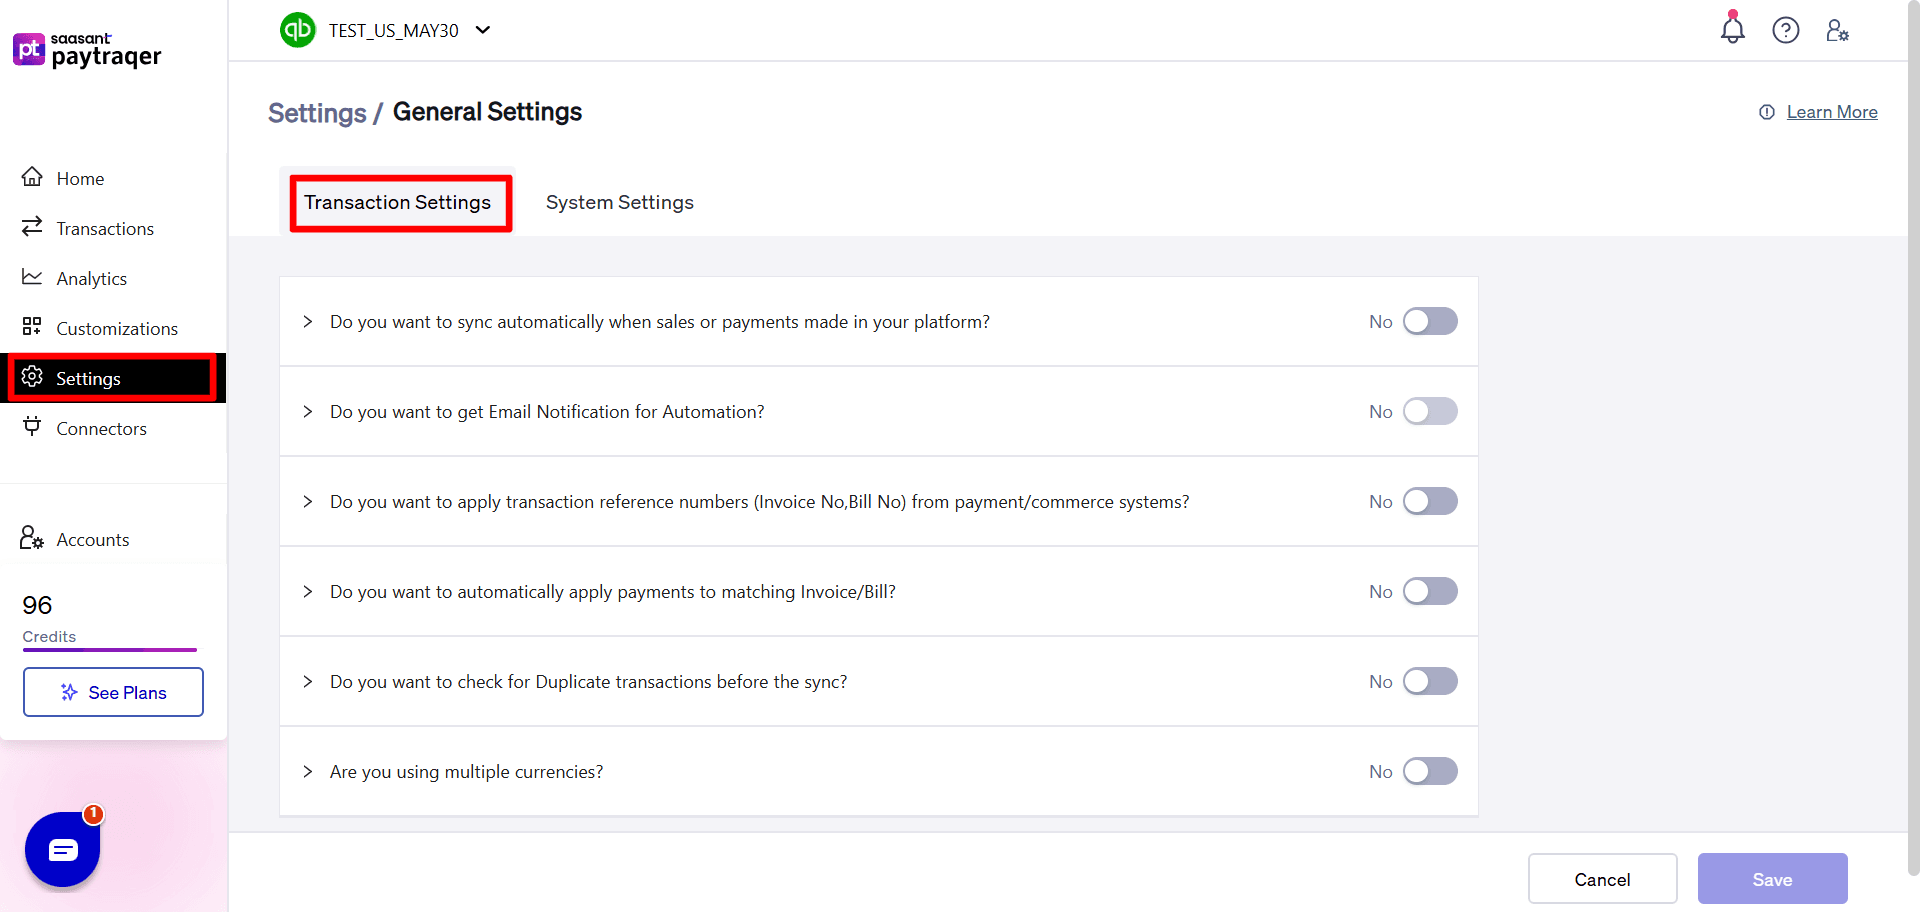Open the help question mark icon

click(x=1786, y=30)
